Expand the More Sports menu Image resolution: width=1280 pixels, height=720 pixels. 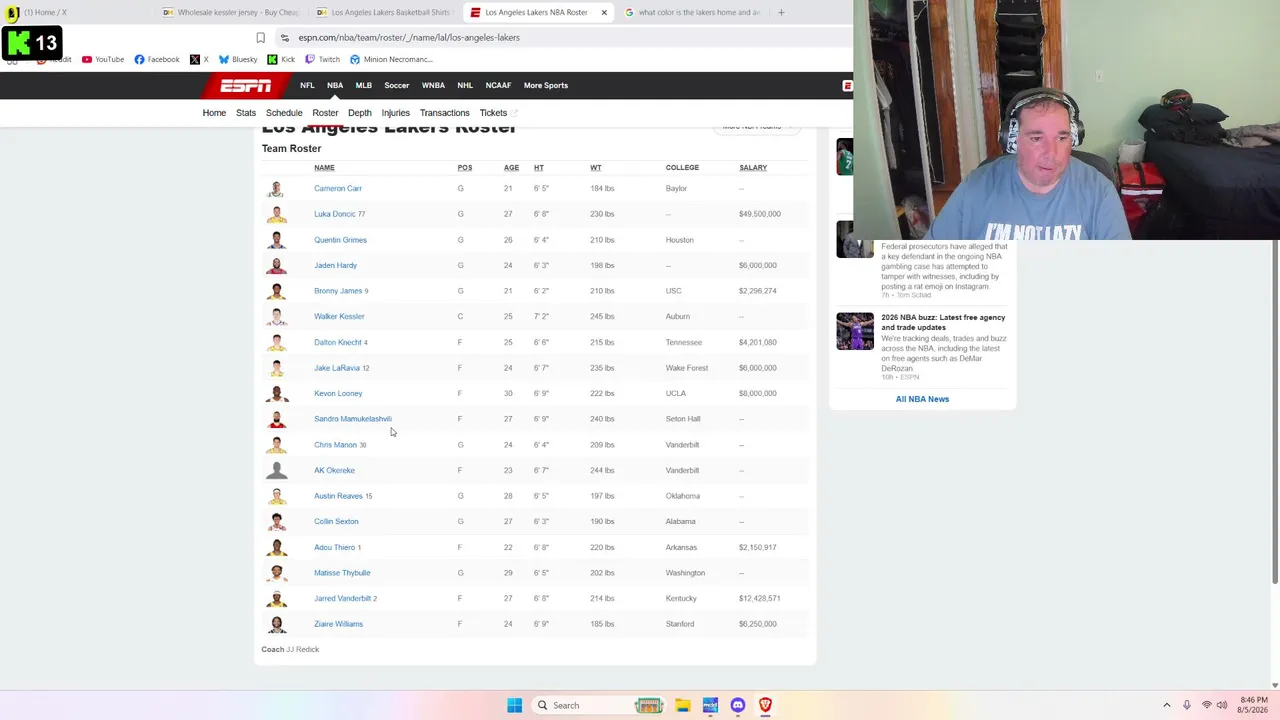[546, 85]
